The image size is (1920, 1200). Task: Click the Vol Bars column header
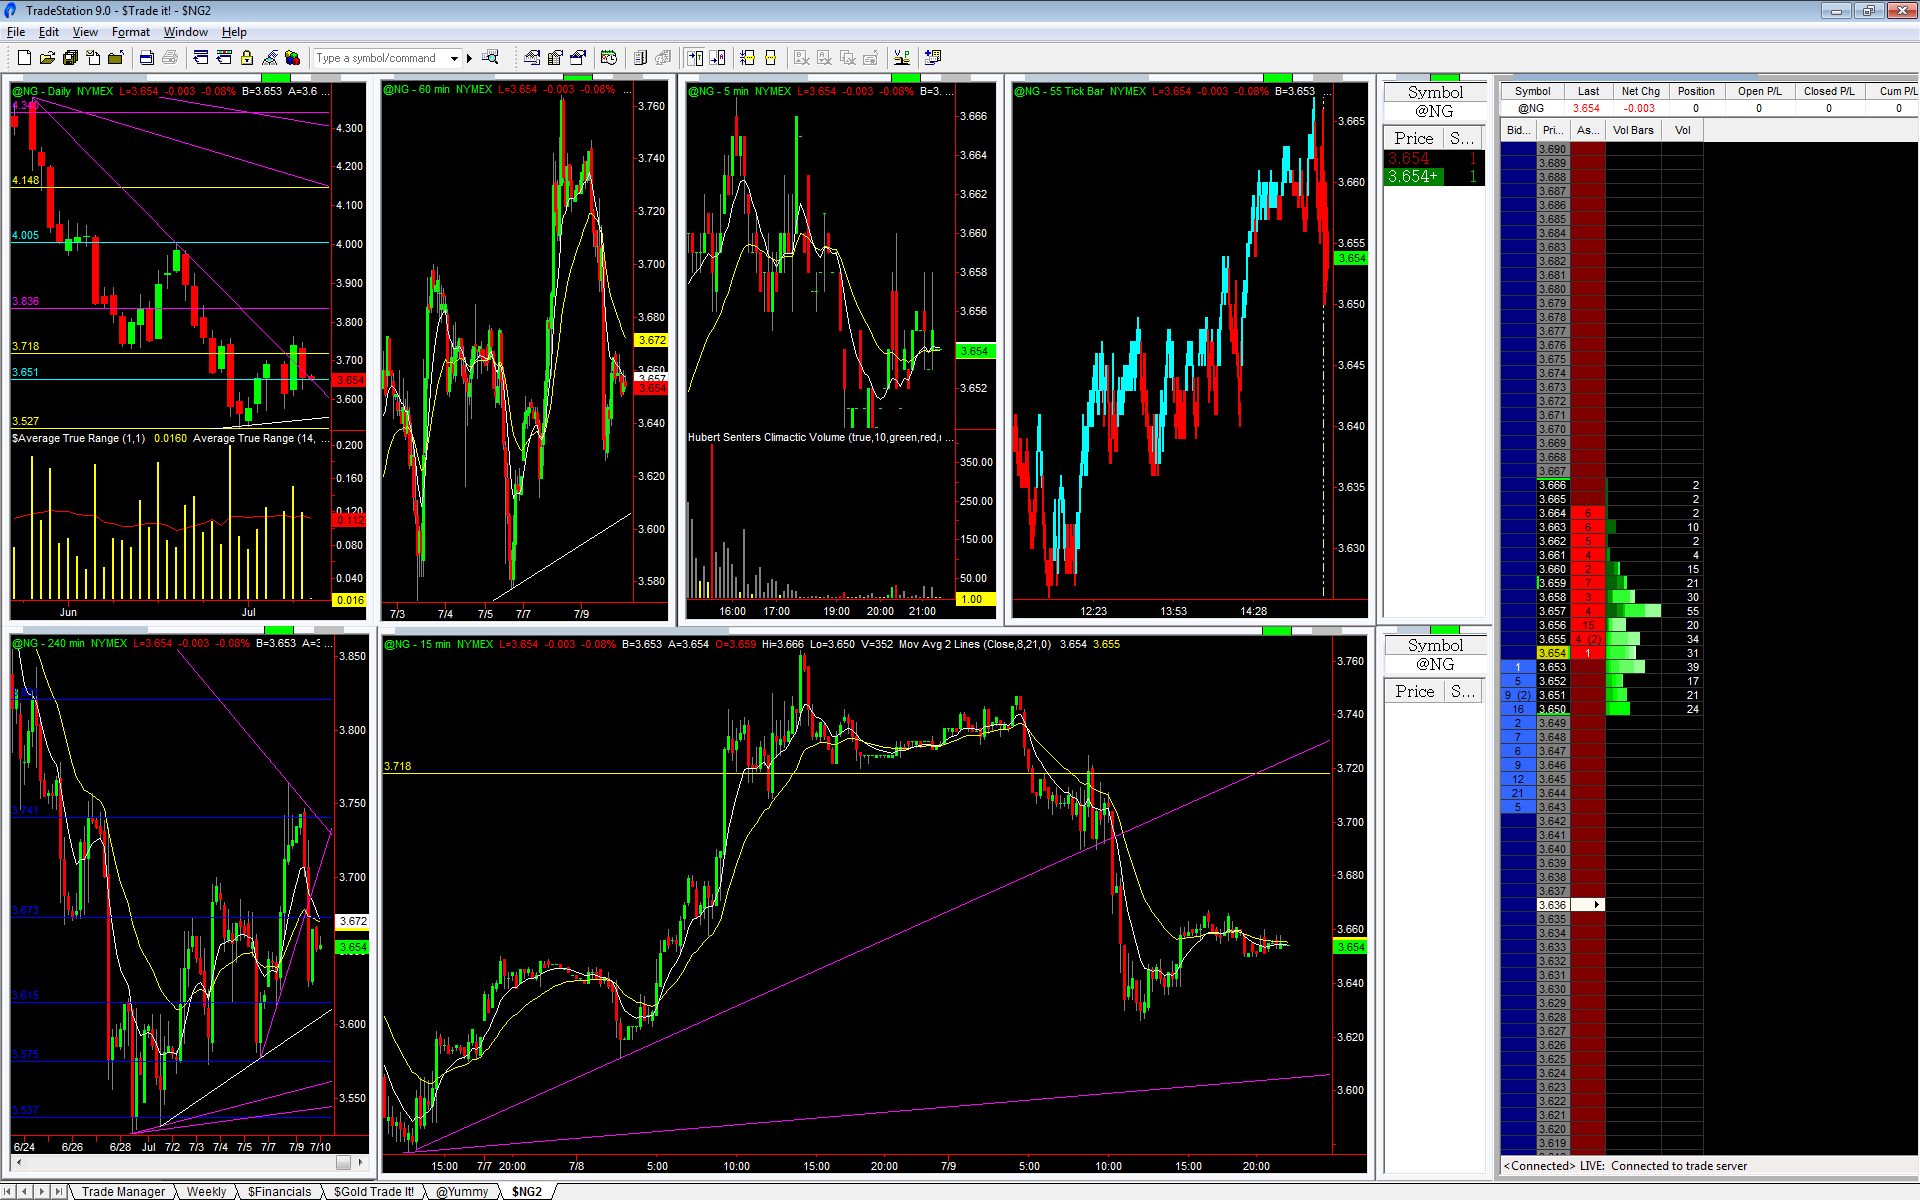1633,130
